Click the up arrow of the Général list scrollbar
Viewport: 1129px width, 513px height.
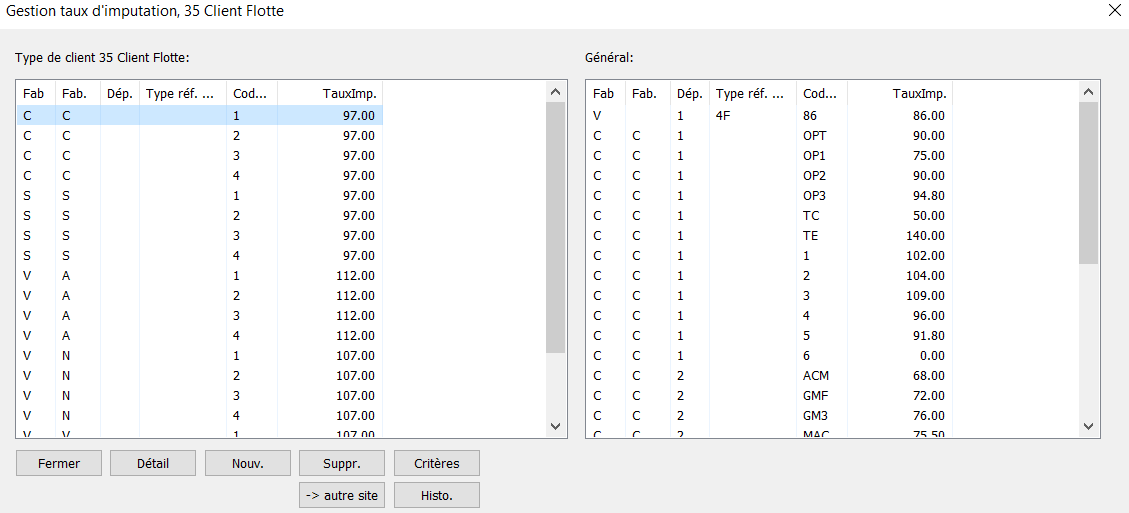pyautogui.click(x=1088, y=92)
